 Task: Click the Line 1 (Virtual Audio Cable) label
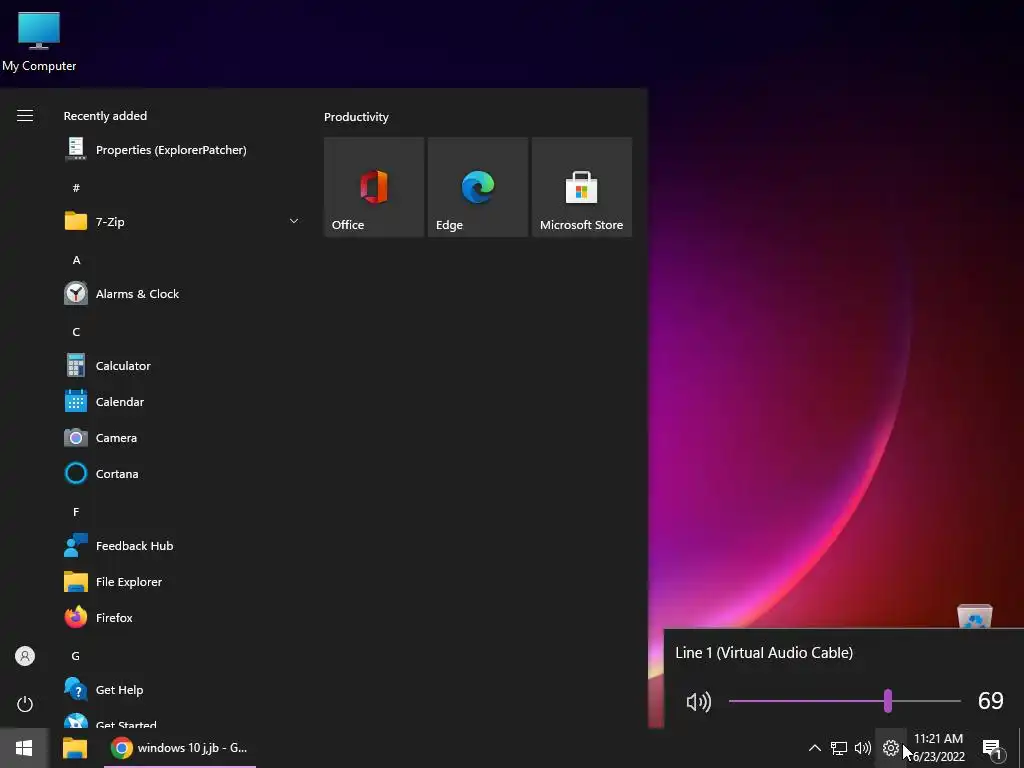(x=764, y=652)
